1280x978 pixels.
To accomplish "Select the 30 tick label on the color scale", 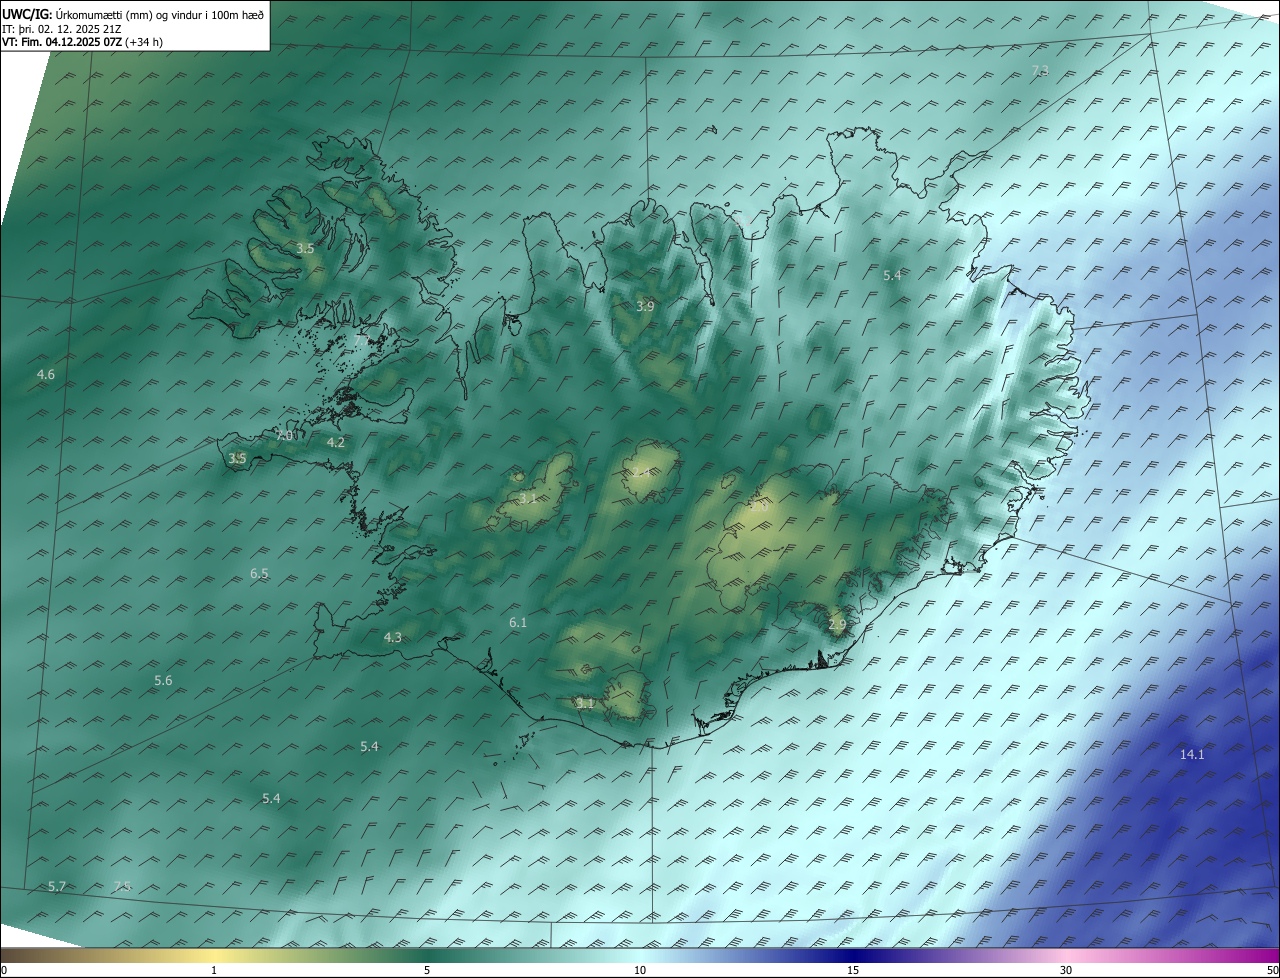I will click(x=1066, y=970).
